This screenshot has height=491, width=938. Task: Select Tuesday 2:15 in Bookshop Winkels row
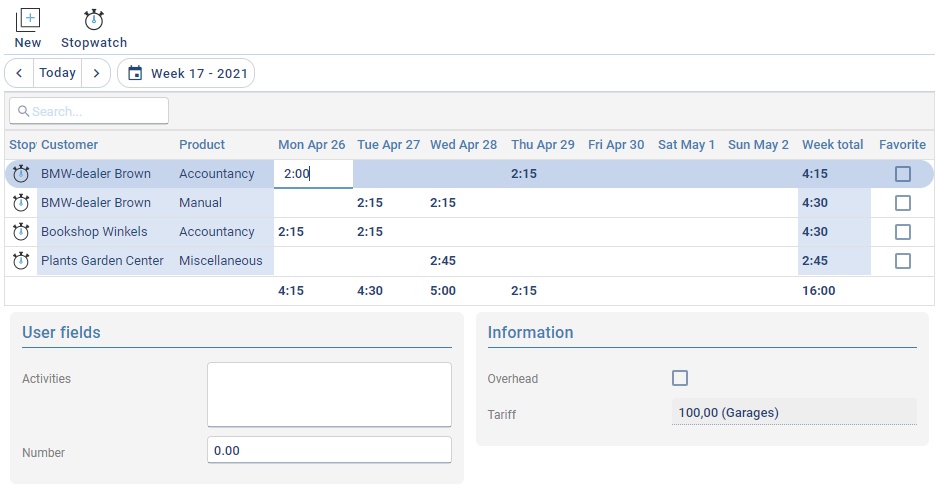pyautogui.click(x=370, y=232)
